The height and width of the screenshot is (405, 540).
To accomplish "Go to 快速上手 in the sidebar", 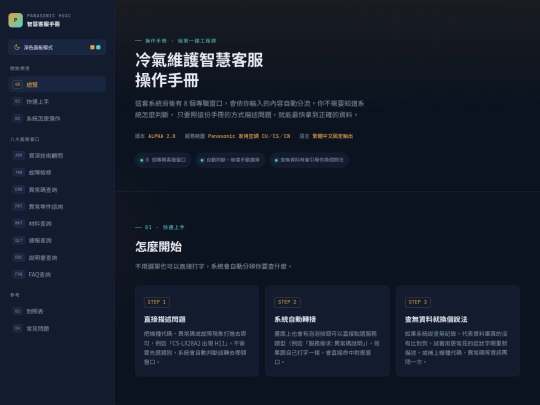I will coord(57,102).
